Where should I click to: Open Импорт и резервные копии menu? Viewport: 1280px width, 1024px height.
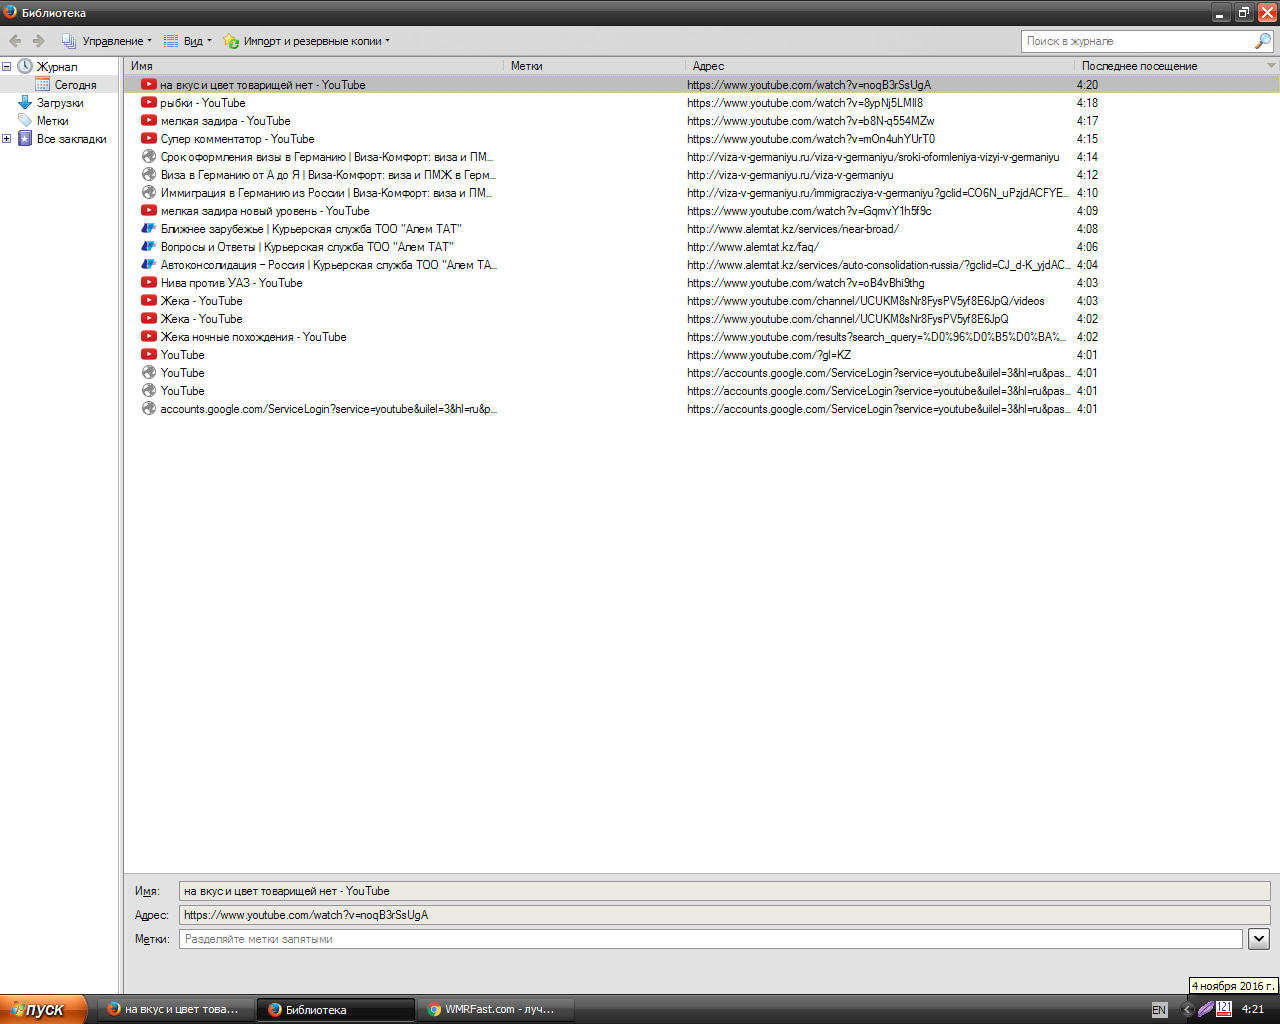click(306, 41)
